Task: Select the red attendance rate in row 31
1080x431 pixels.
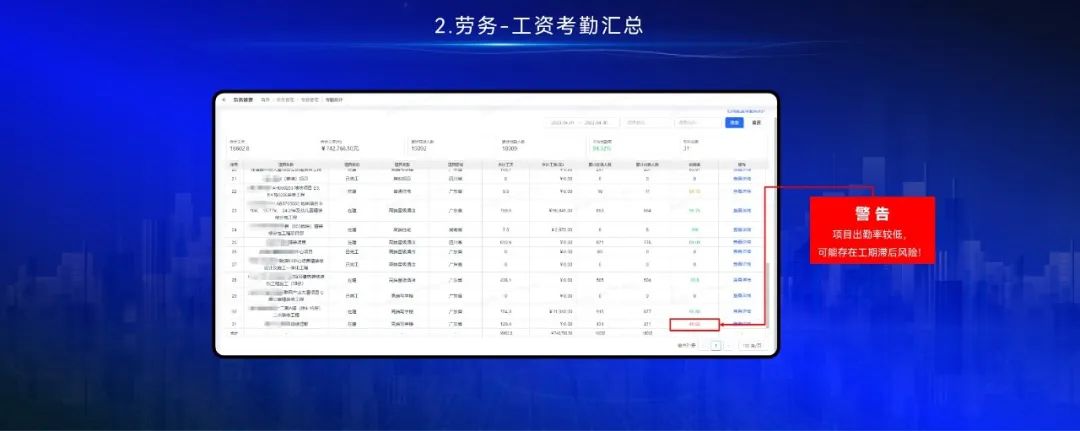Action: pos(694,324)
